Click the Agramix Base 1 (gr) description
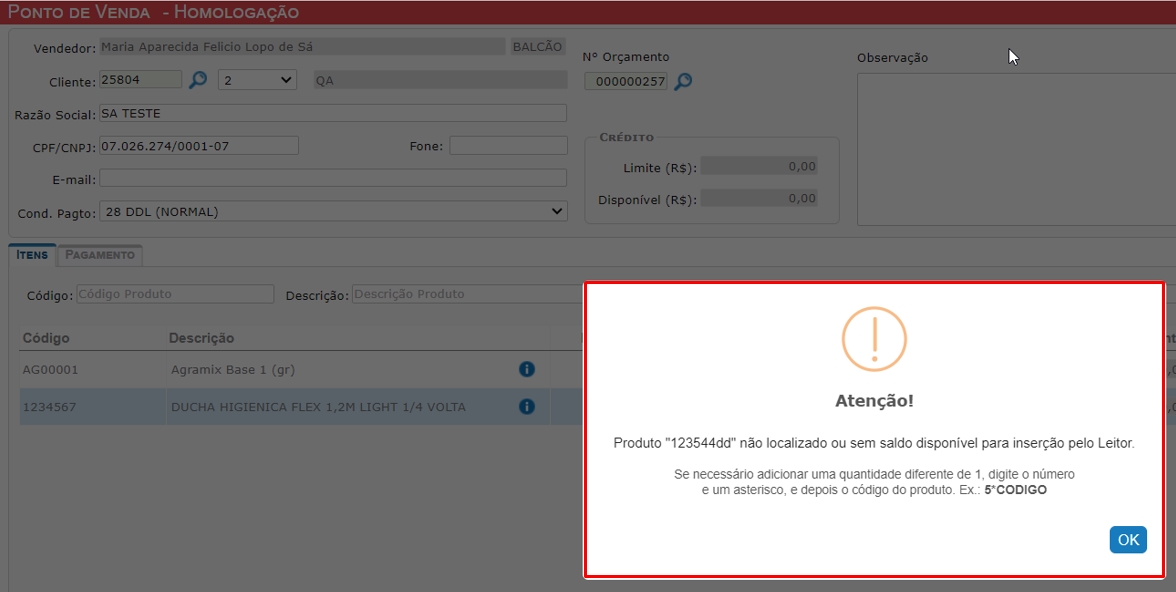The image size is (1176, 592). click(x=233, y=370)
